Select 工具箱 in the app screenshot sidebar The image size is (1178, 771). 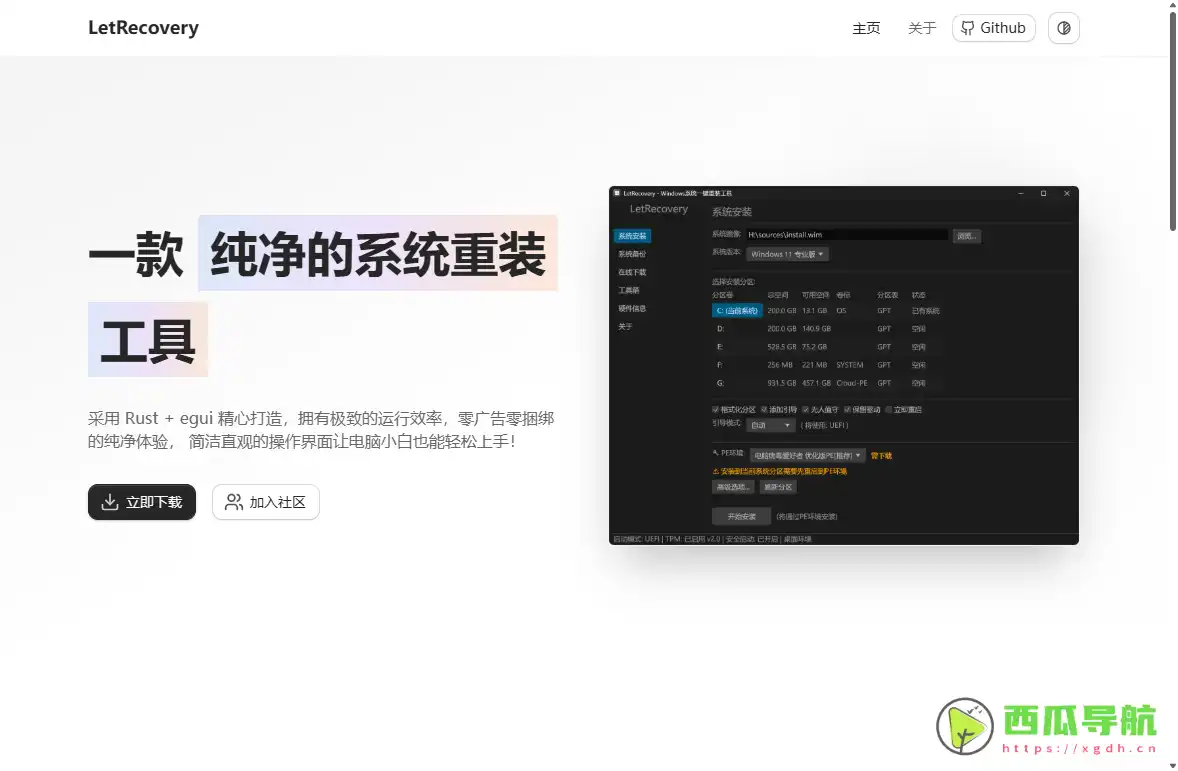coord(629,290)
